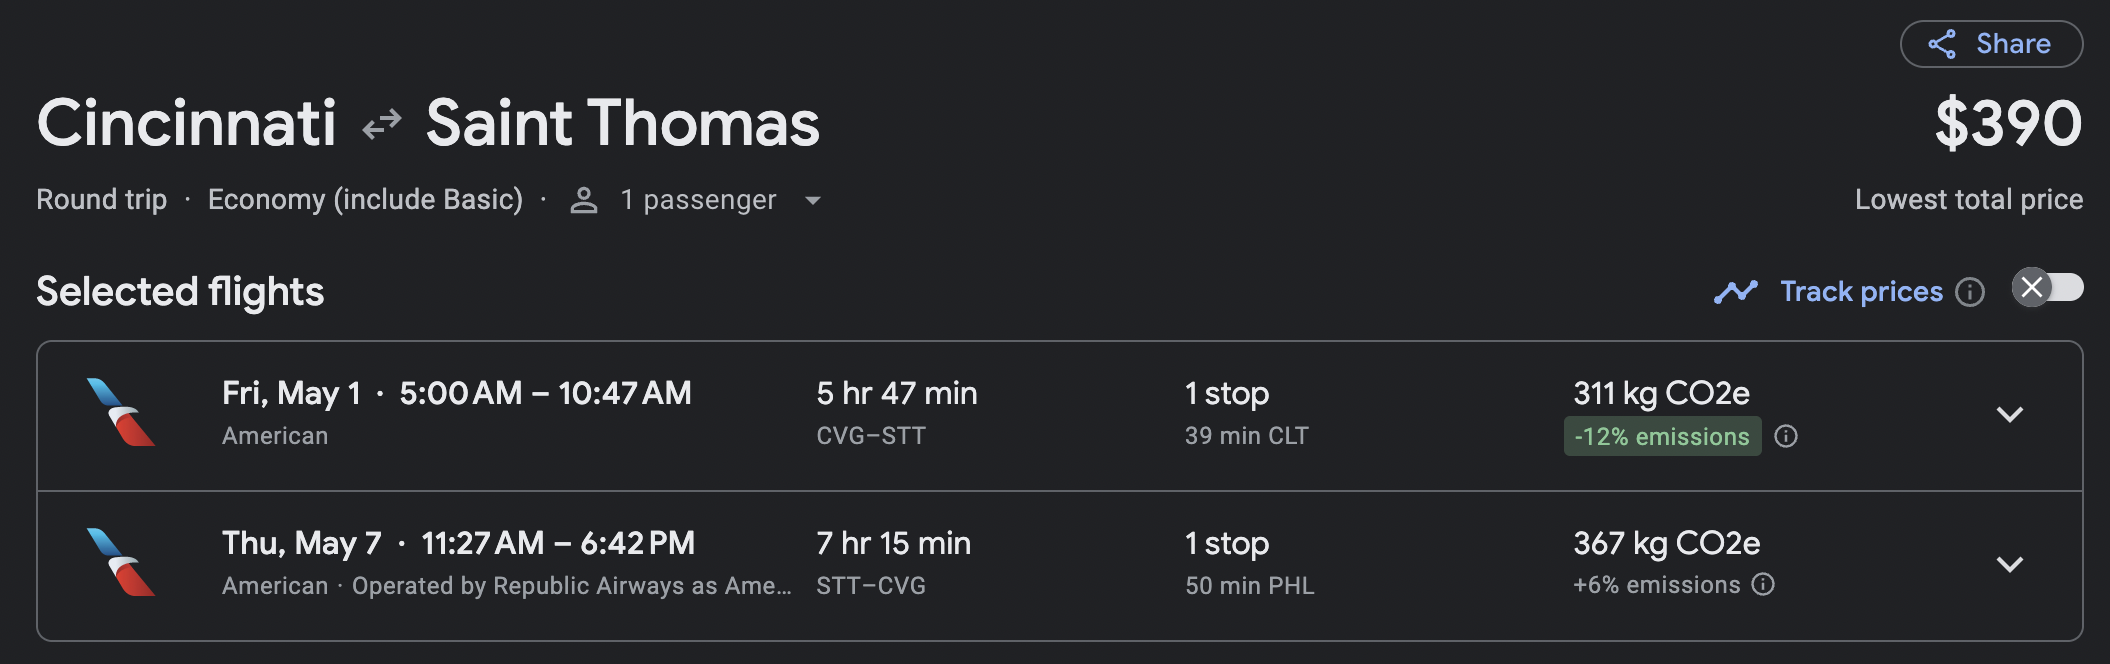Click the $390 total price
Viewport: 2110px width, 664px height.
tap(2008, 124)
